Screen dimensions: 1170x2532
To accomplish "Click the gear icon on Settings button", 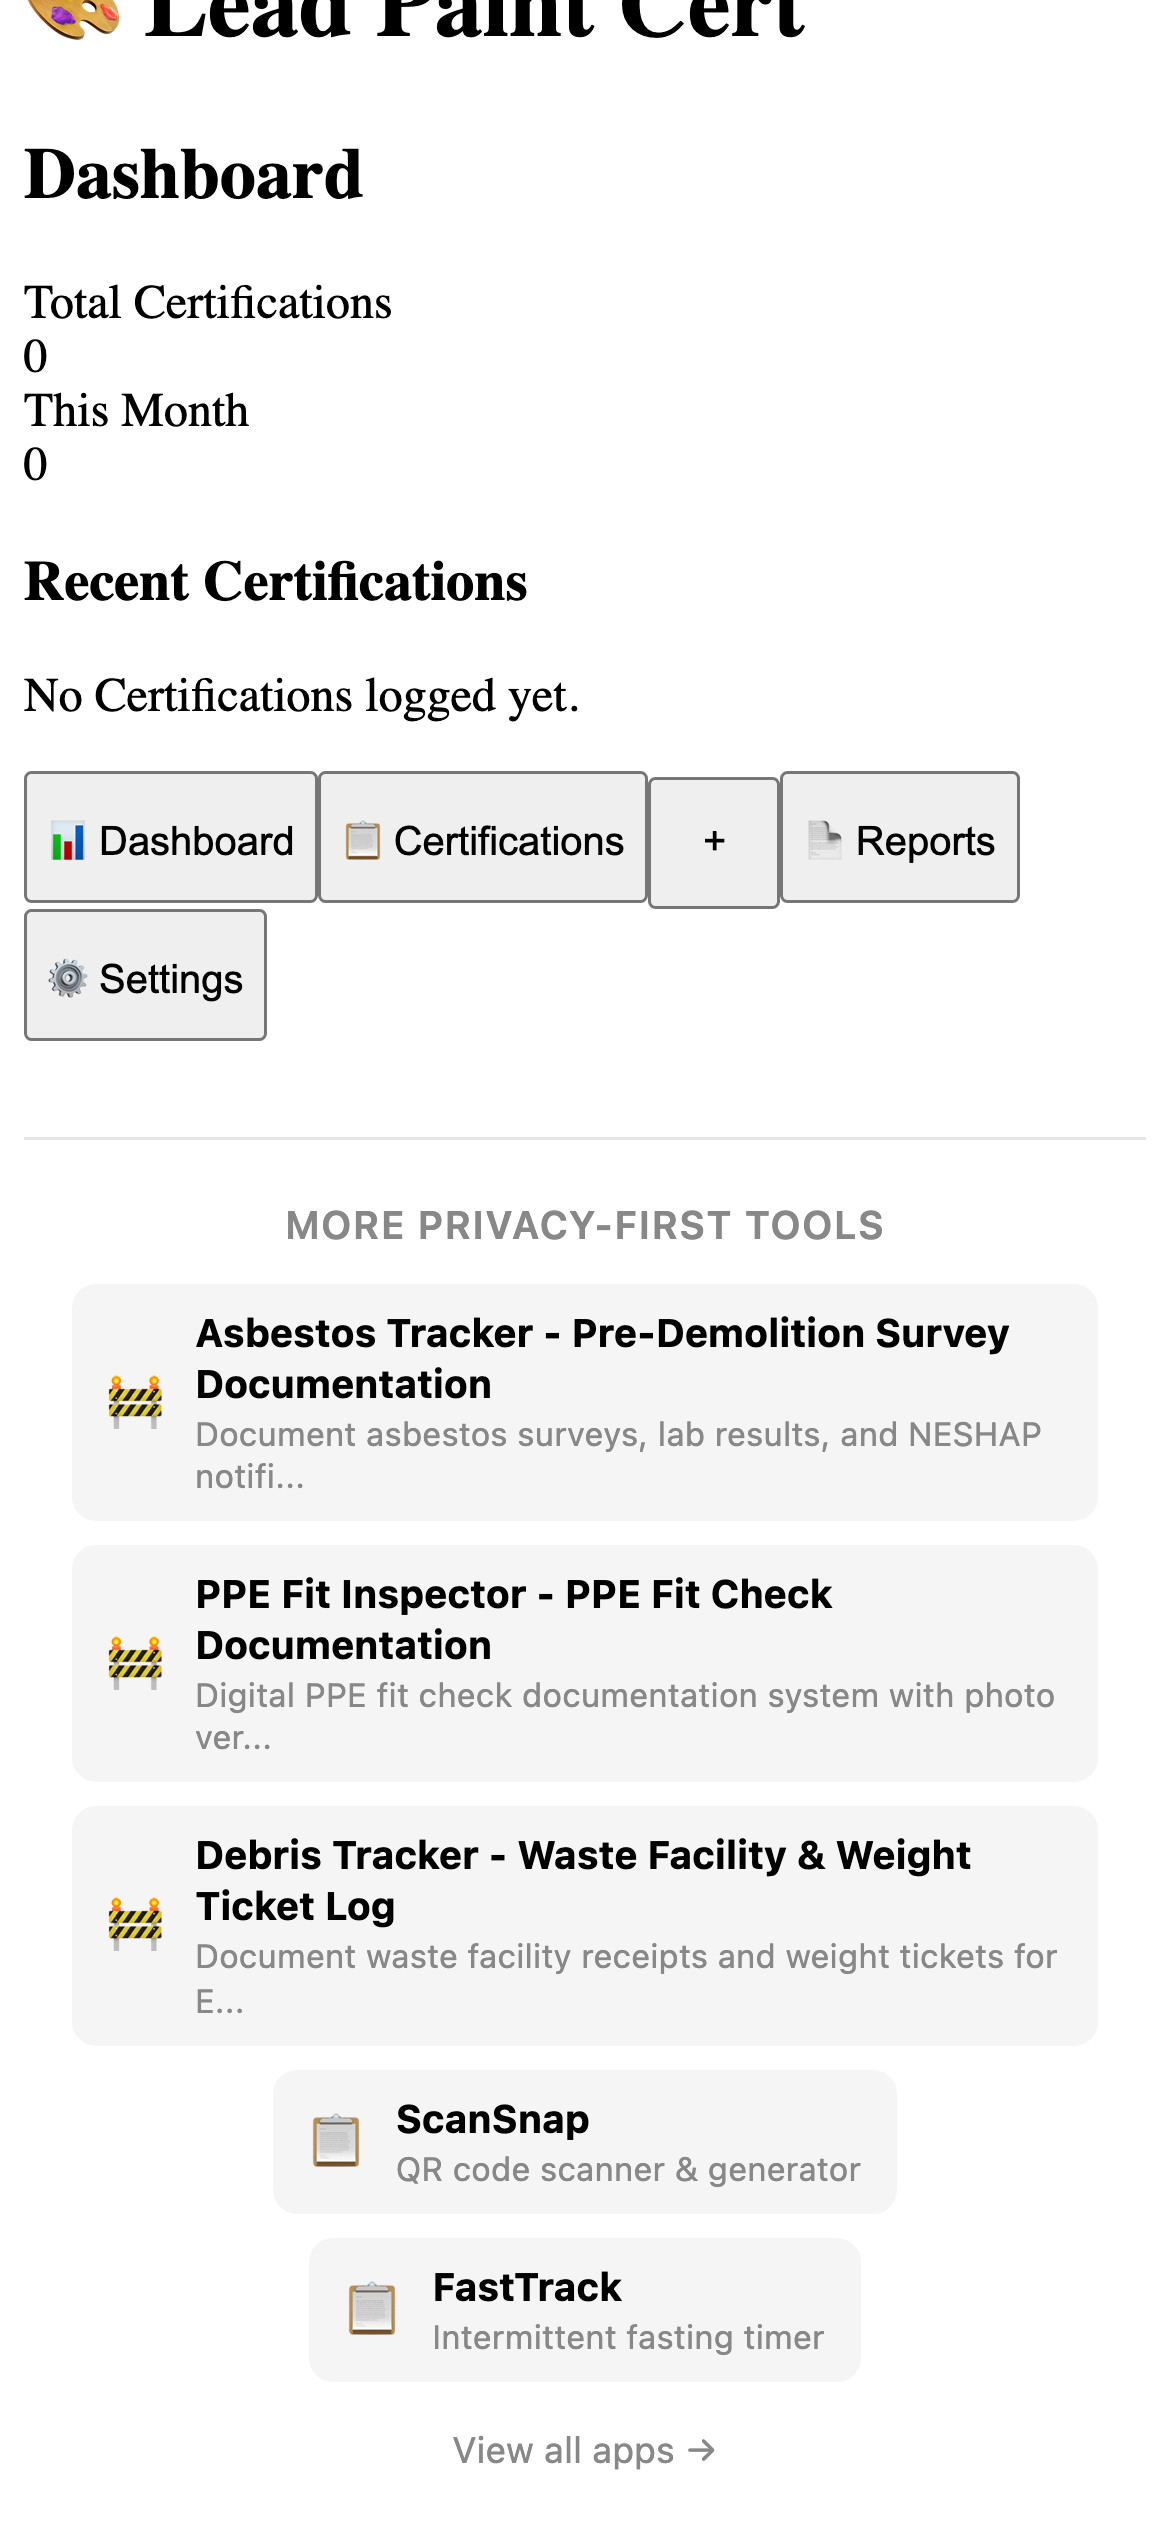I will tap(67, 977).
